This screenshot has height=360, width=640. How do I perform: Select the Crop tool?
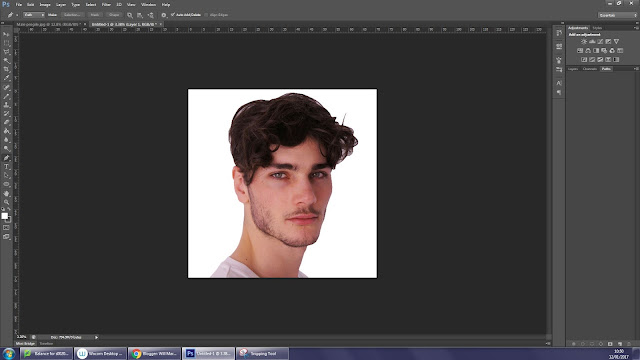click(6, 69)
